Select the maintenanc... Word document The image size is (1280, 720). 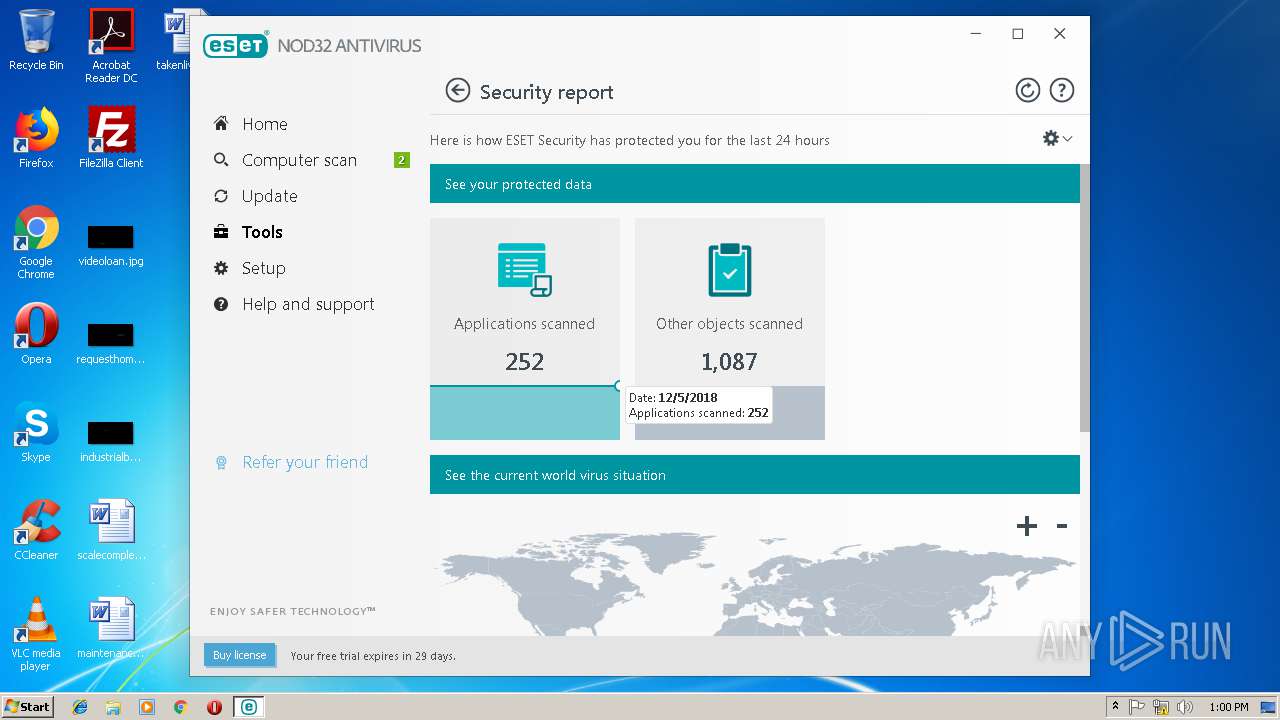111,628
